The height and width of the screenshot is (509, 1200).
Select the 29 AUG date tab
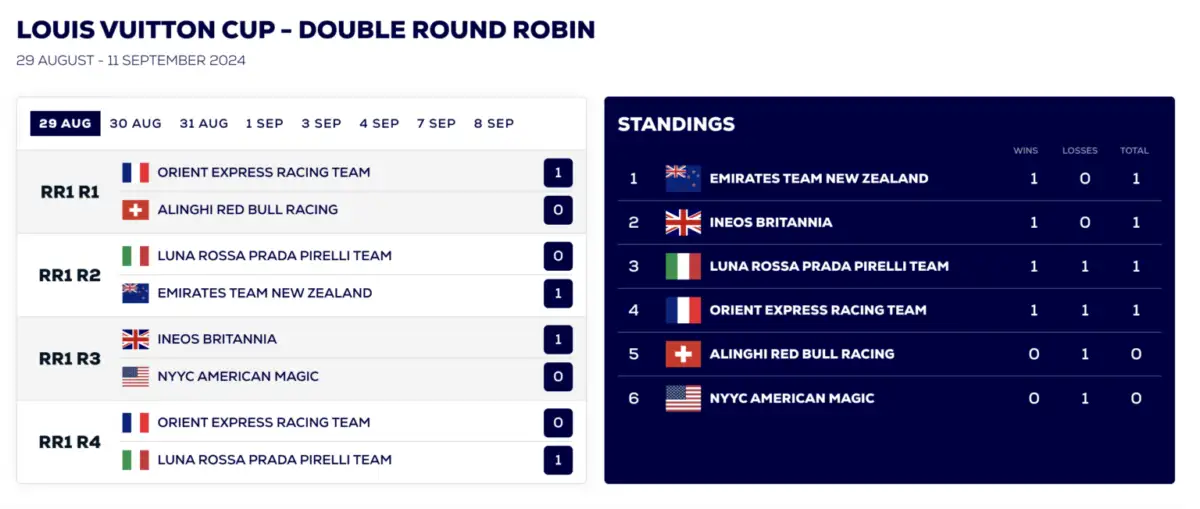pos(65,123)
